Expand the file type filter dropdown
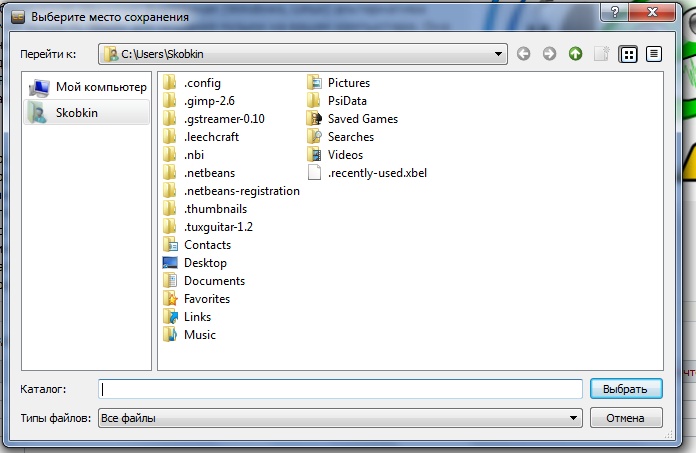The height and width of the screenshot is (453, 696). pyautogui.click(x=574, y=418)
